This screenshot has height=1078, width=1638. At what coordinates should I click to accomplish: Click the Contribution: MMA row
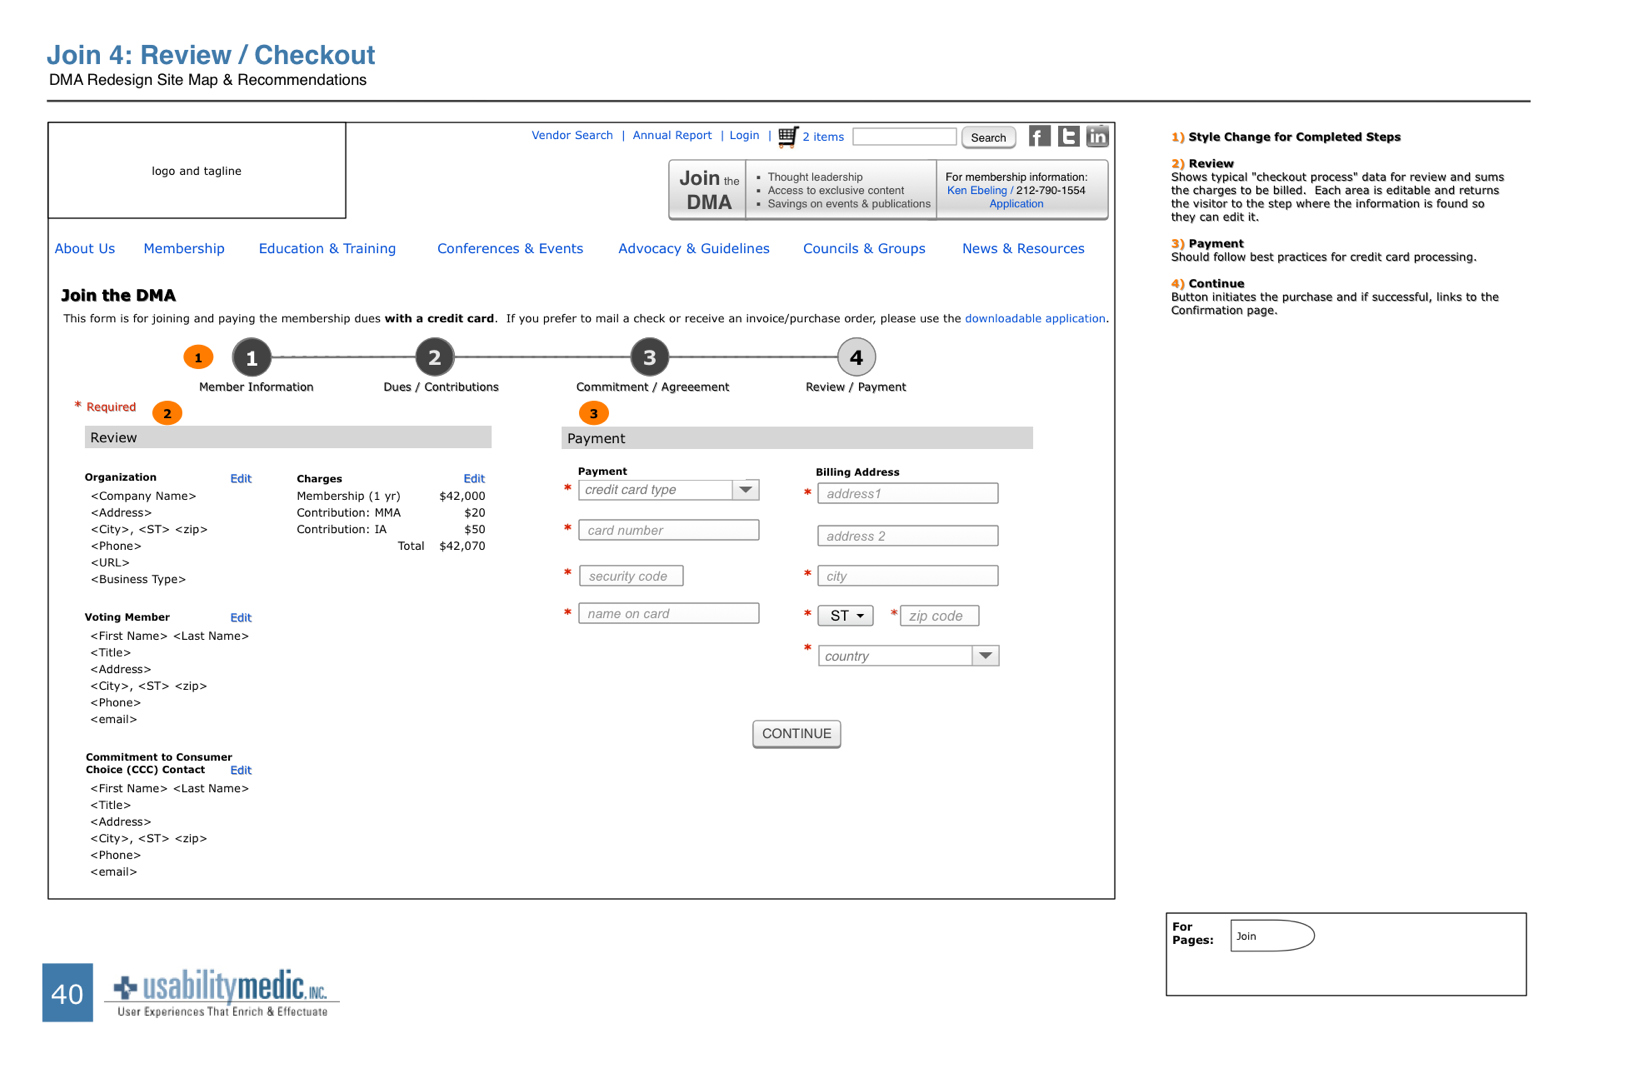coord(391,513)
